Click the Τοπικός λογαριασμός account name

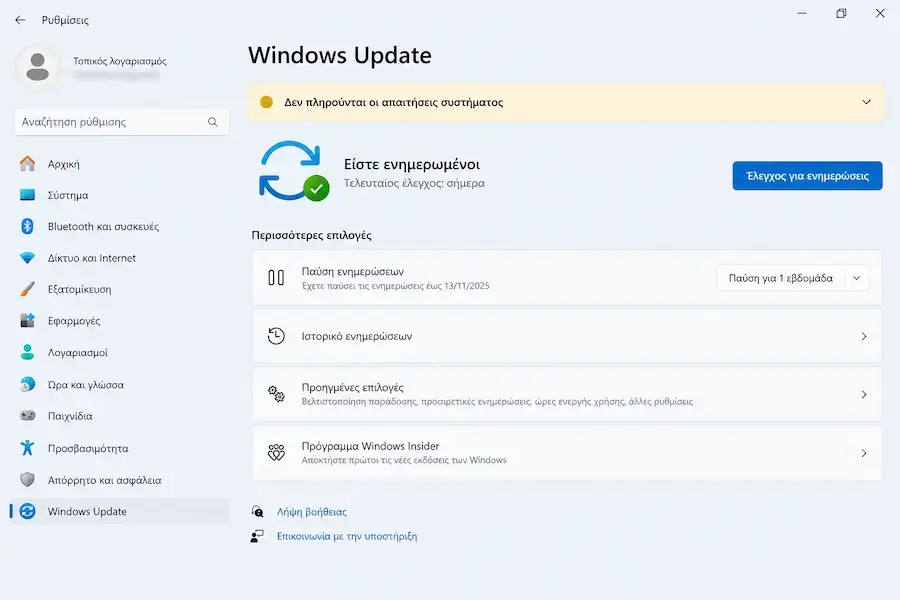[x=120, y=61]
